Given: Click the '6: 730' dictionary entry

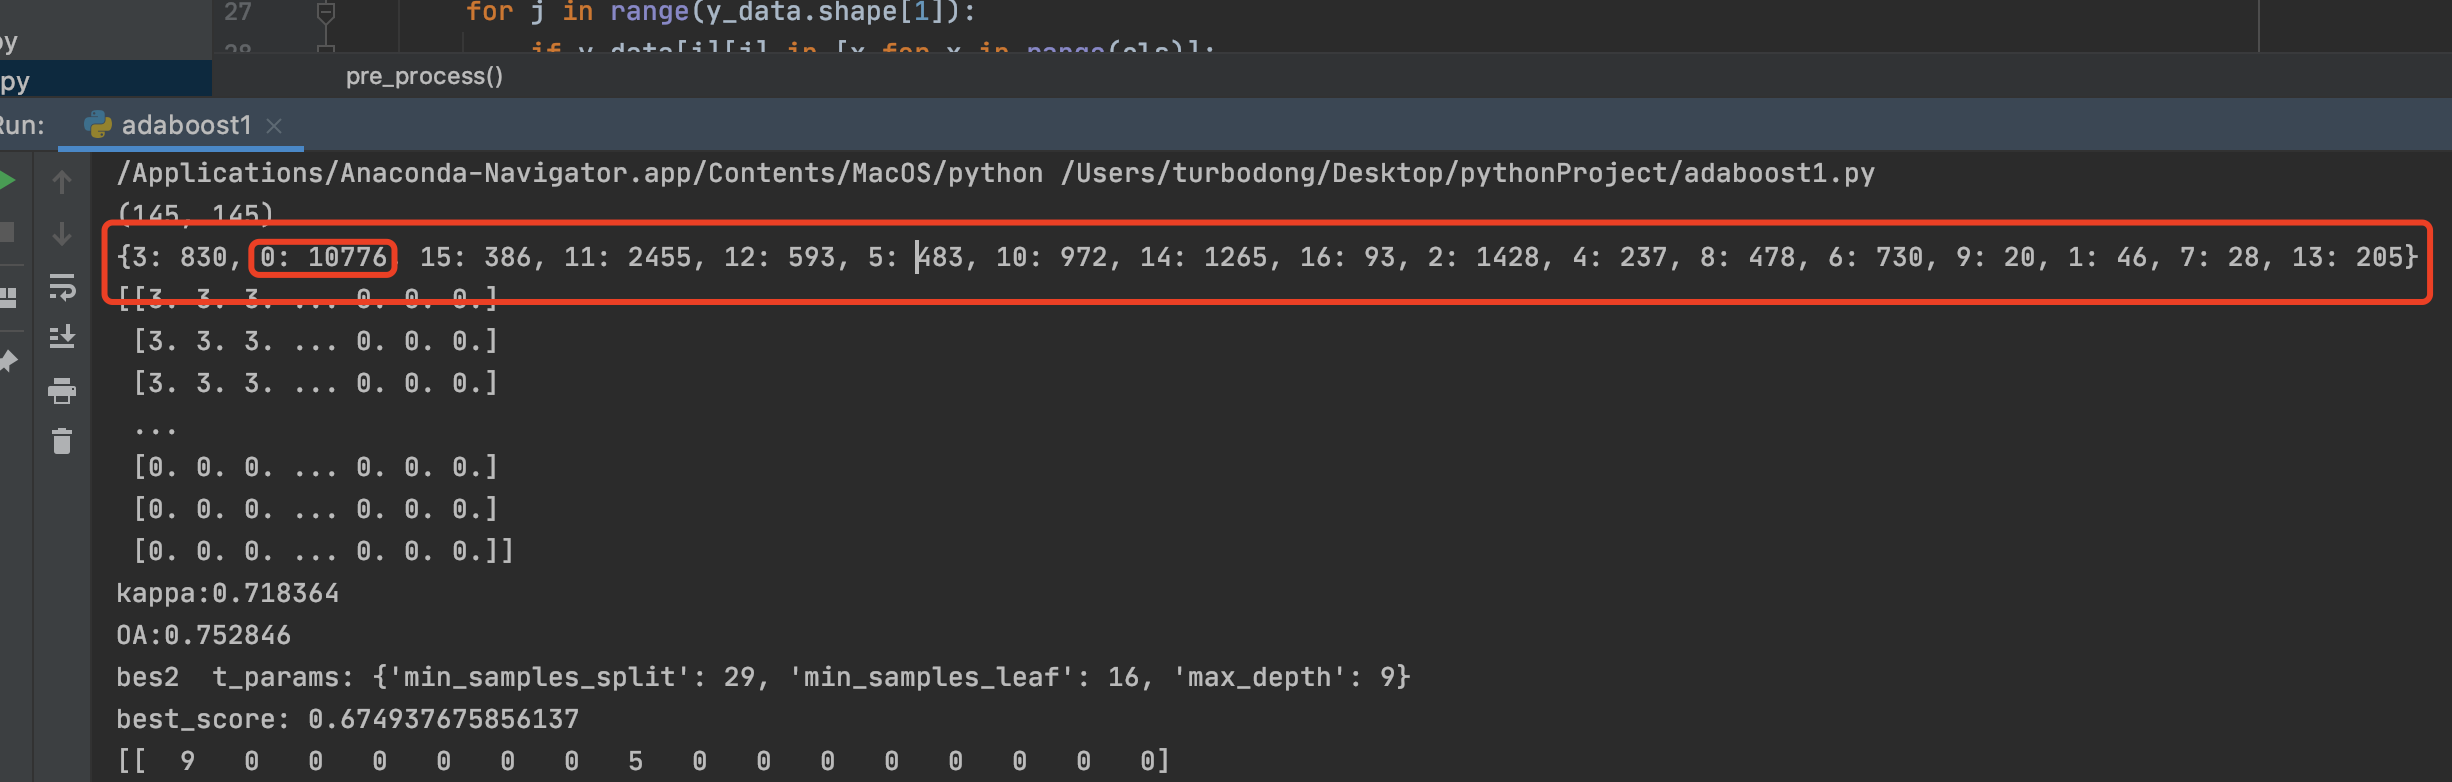Looking at the screenshot, I should [1876, 257].
